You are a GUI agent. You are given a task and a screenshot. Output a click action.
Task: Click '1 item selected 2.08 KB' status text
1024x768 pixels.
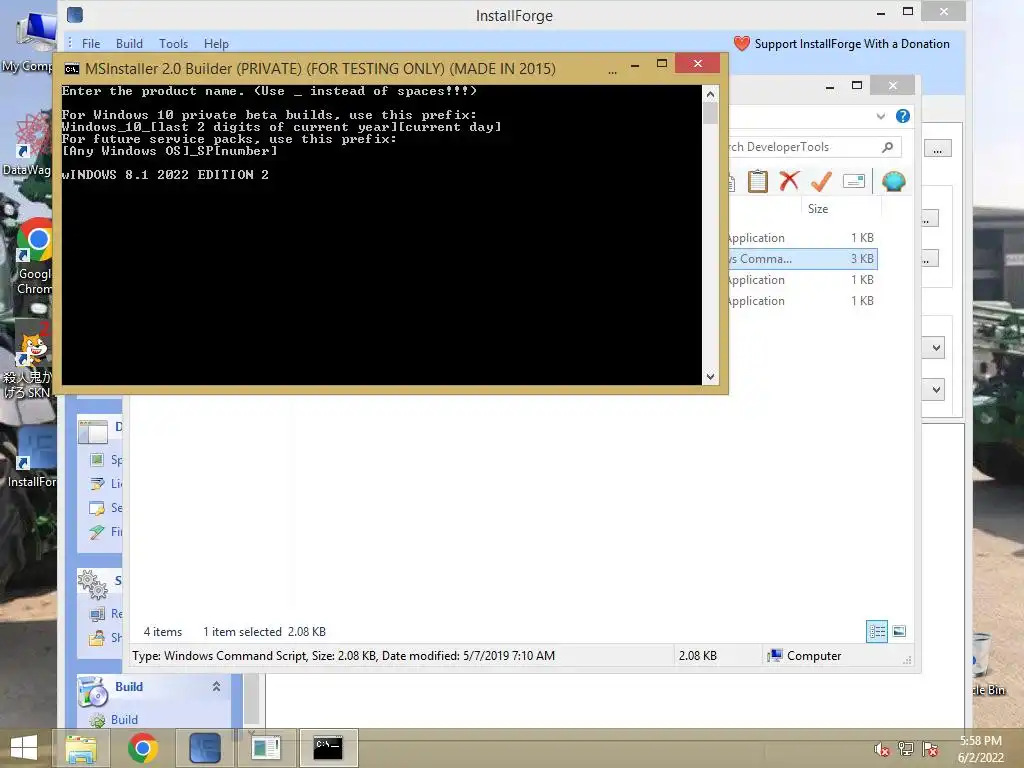264,632
